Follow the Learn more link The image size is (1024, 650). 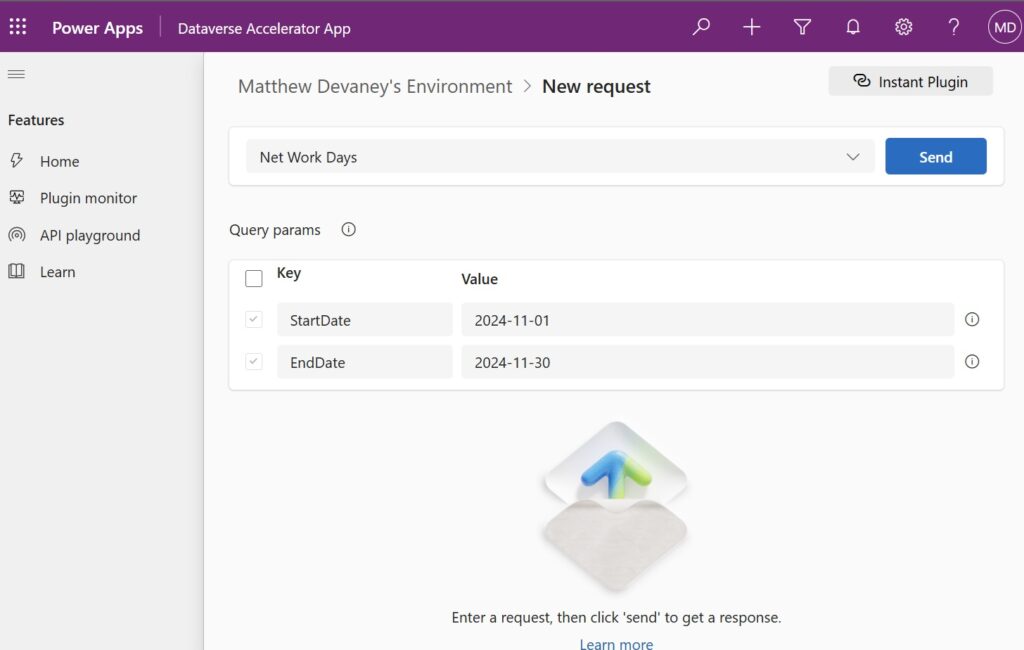click(616, 643)
